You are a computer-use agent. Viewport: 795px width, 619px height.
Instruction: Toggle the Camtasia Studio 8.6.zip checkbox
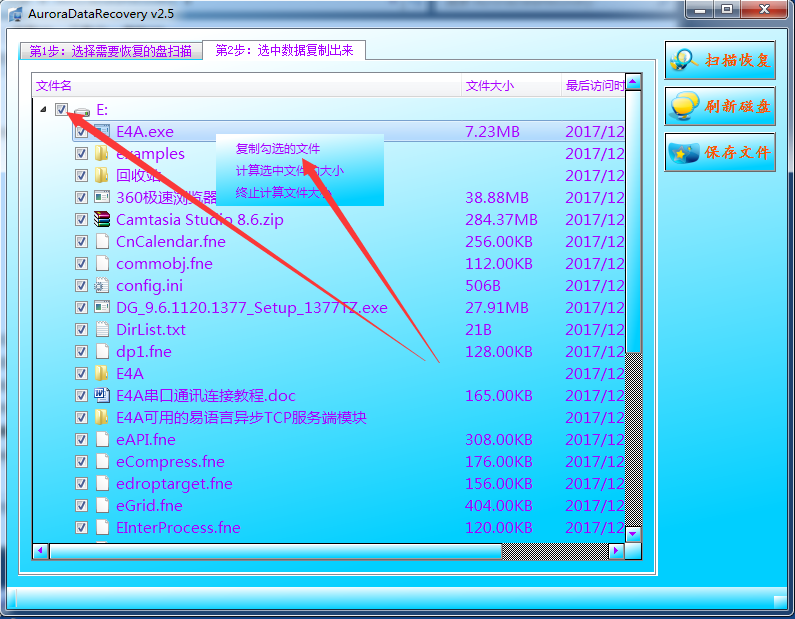[x=81, y=220]
